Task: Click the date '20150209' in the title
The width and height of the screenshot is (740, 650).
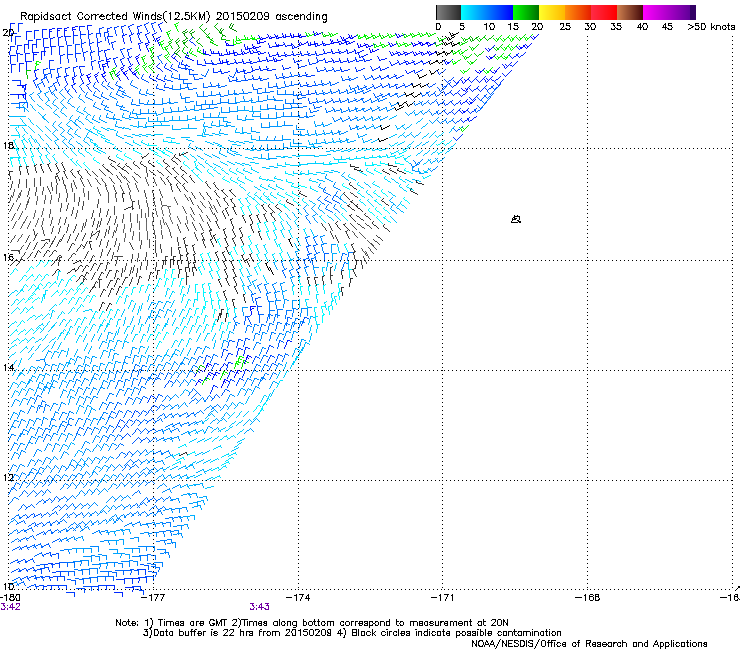Action: [243, 17]
